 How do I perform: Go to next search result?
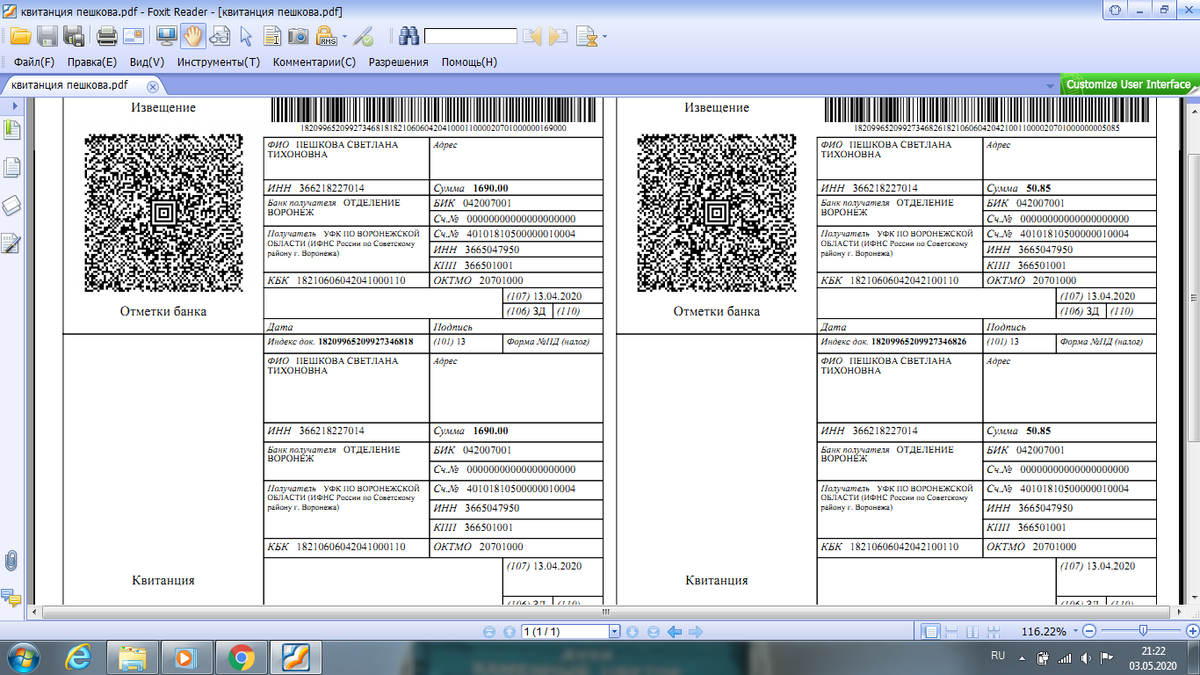coord(558,37)
